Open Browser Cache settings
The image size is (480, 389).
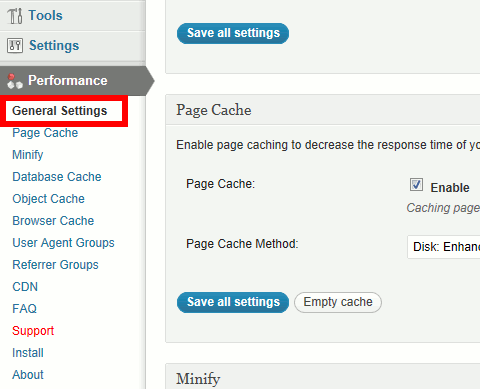click(x=53, y=221)
